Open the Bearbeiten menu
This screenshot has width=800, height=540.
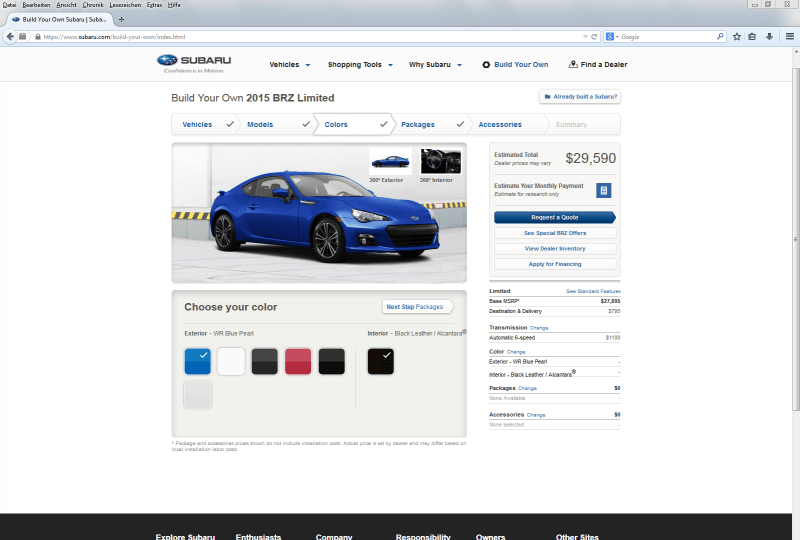pos(36,5)
